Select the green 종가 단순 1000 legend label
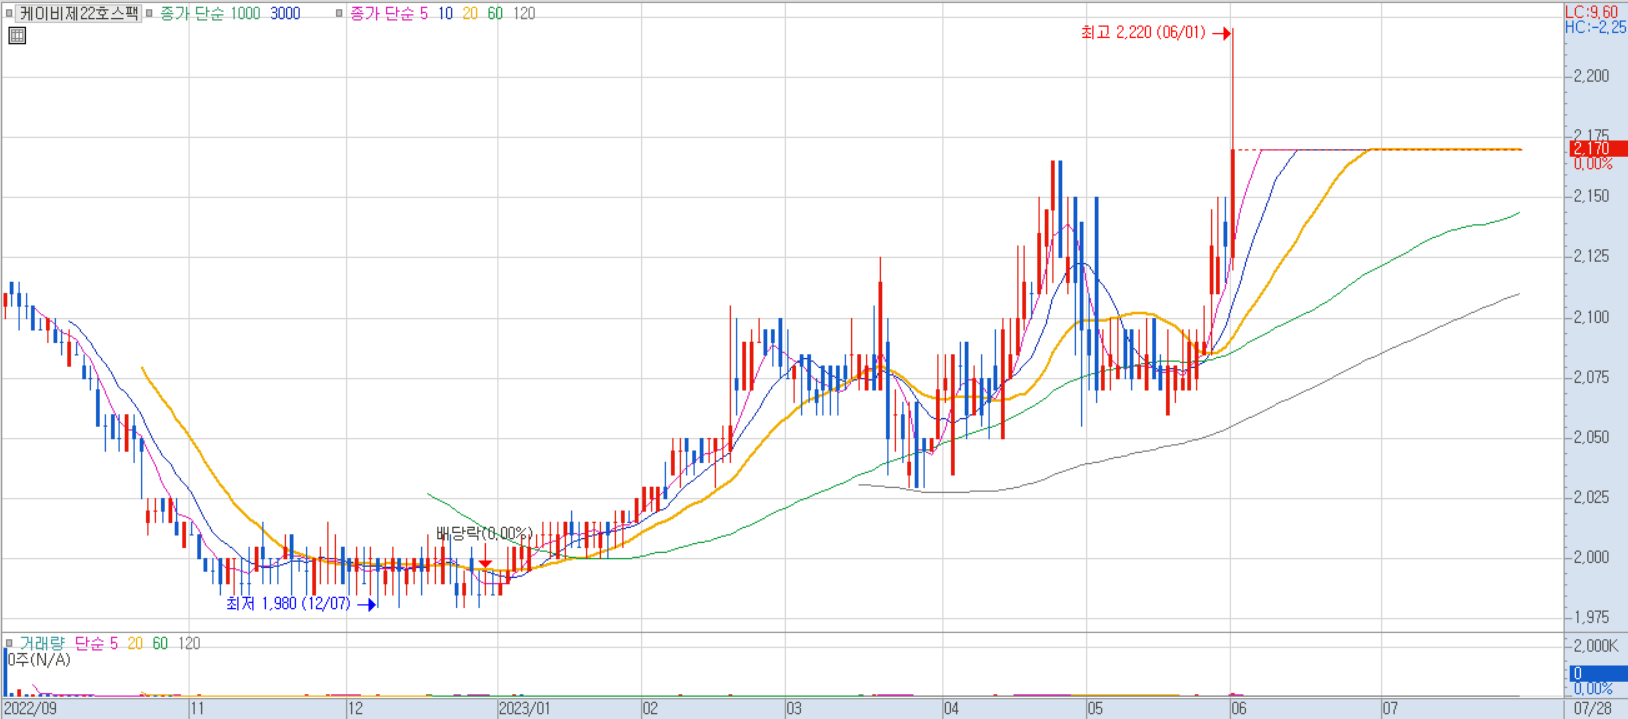This screenshot has height=719, width=1628. (x=210, y=14)
